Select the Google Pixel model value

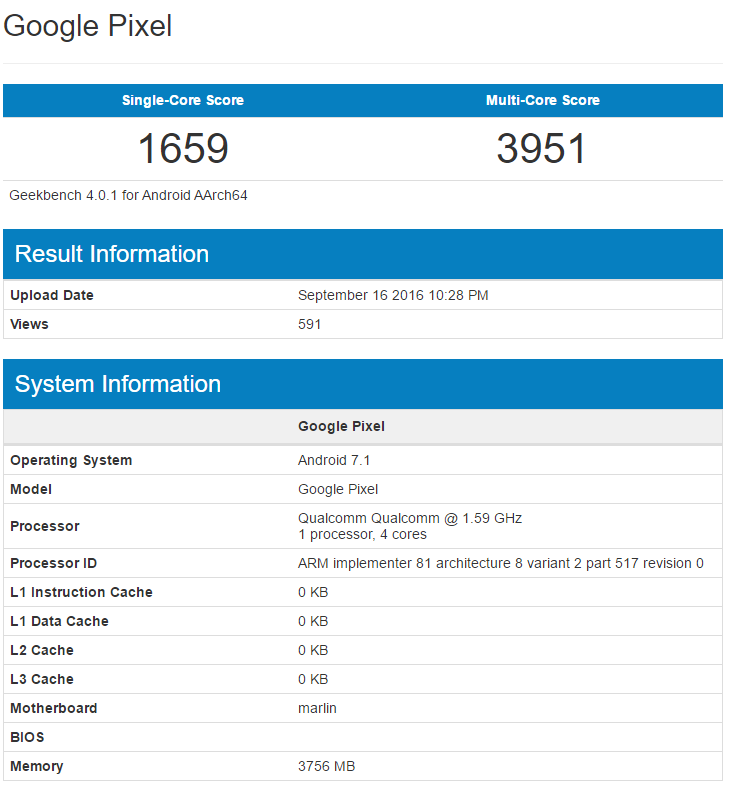pyautogui.click(x=338, y=489)
